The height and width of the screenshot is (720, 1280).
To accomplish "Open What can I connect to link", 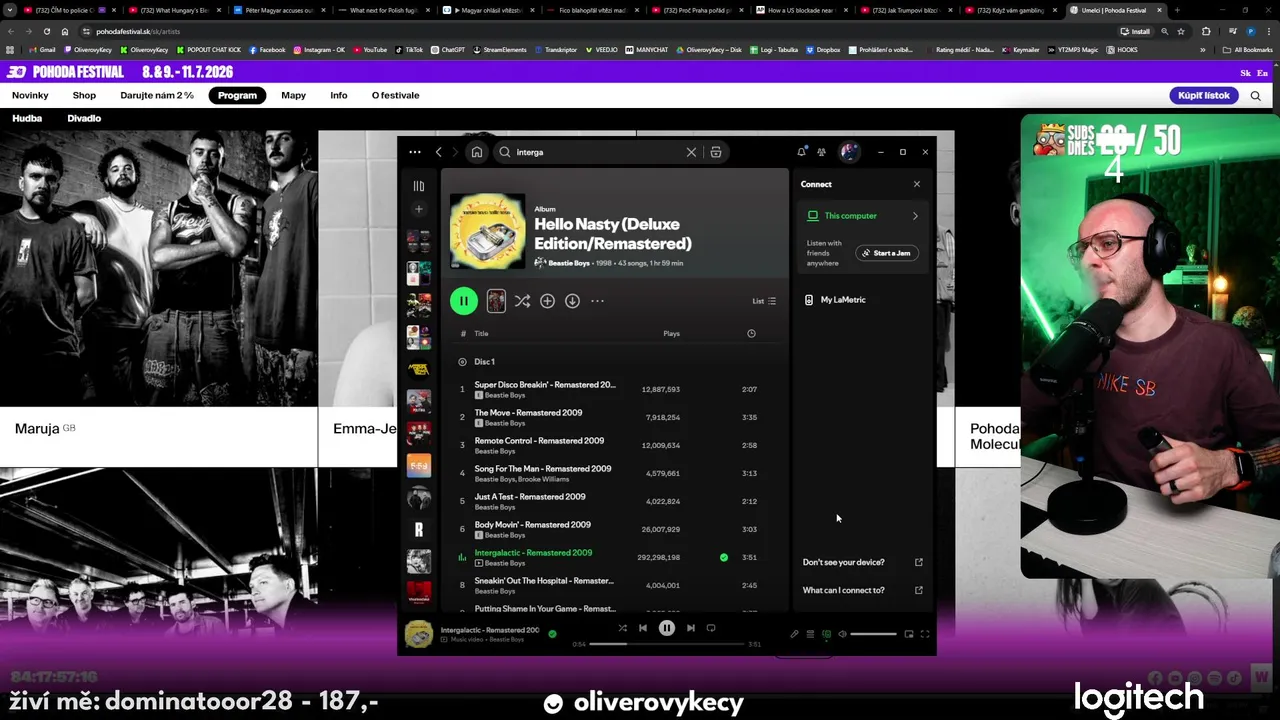I will click(x=863, y=590).
